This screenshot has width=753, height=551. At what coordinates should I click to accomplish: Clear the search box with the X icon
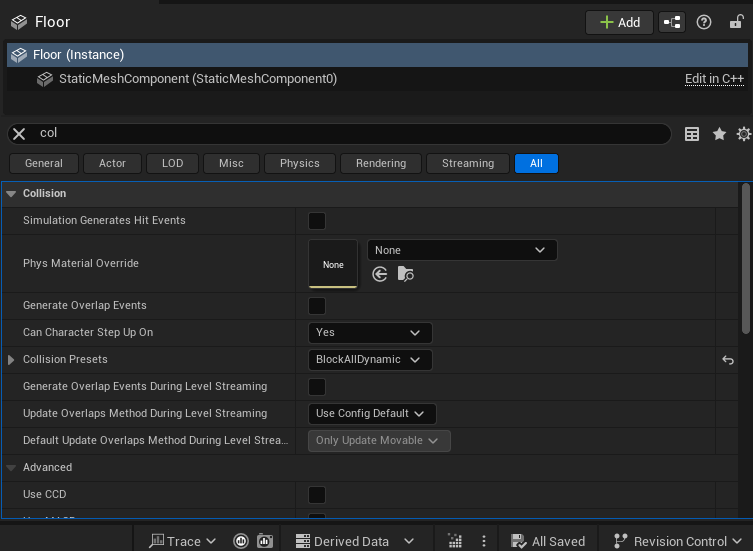click(x=19, y=134)
